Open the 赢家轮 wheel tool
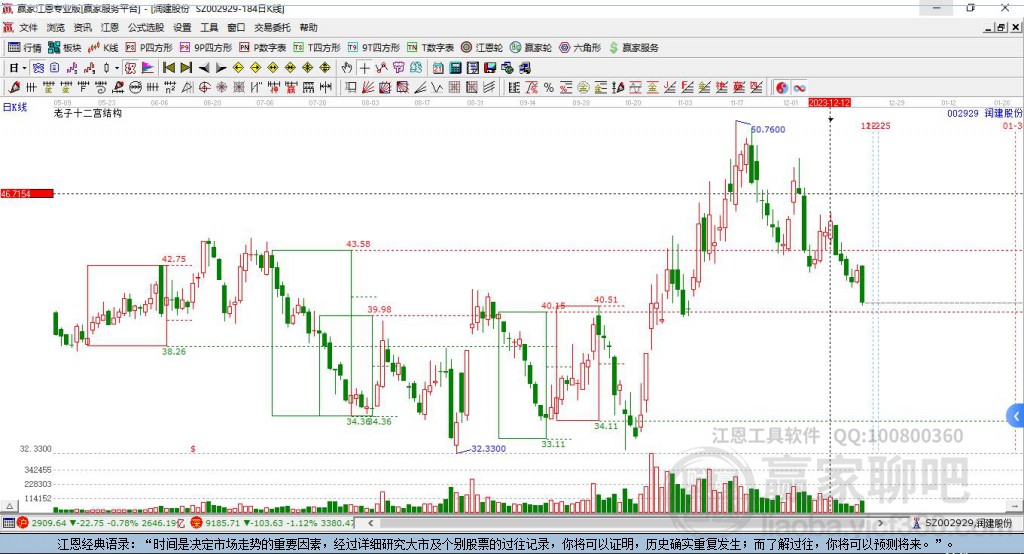1024x554 pixels. (531, 48)
